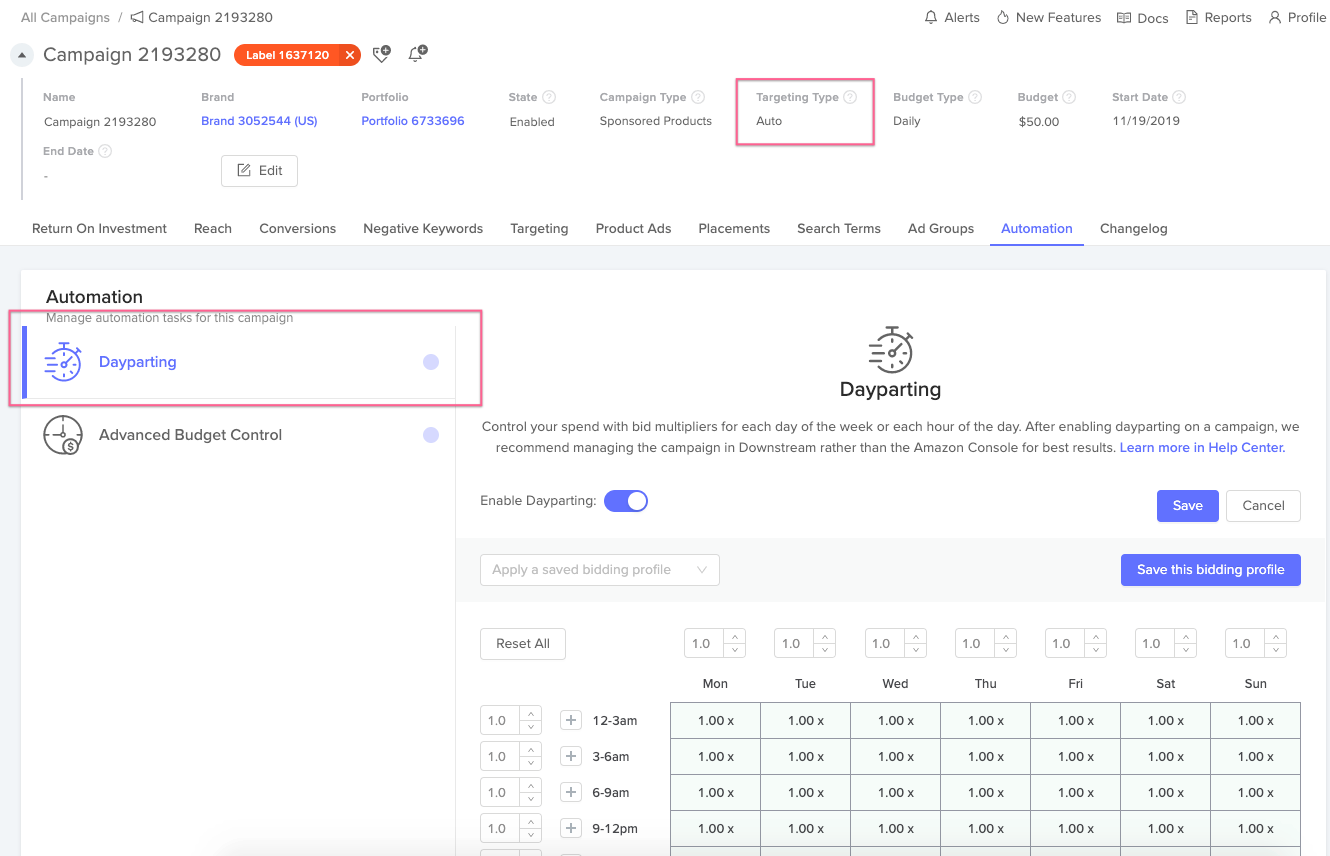Open the Reports icon

pyautogui.click(x=1190, y=17)
